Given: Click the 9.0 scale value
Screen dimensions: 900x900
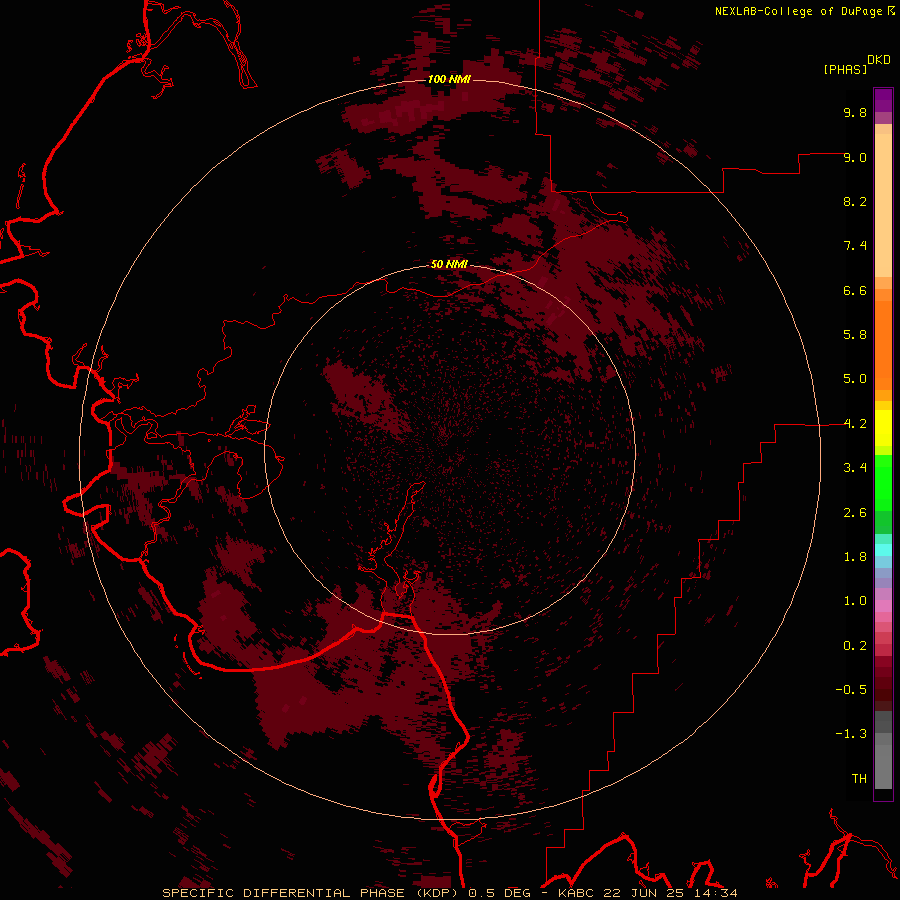Looking at the screenshot, I should click(x=855, y=157).
